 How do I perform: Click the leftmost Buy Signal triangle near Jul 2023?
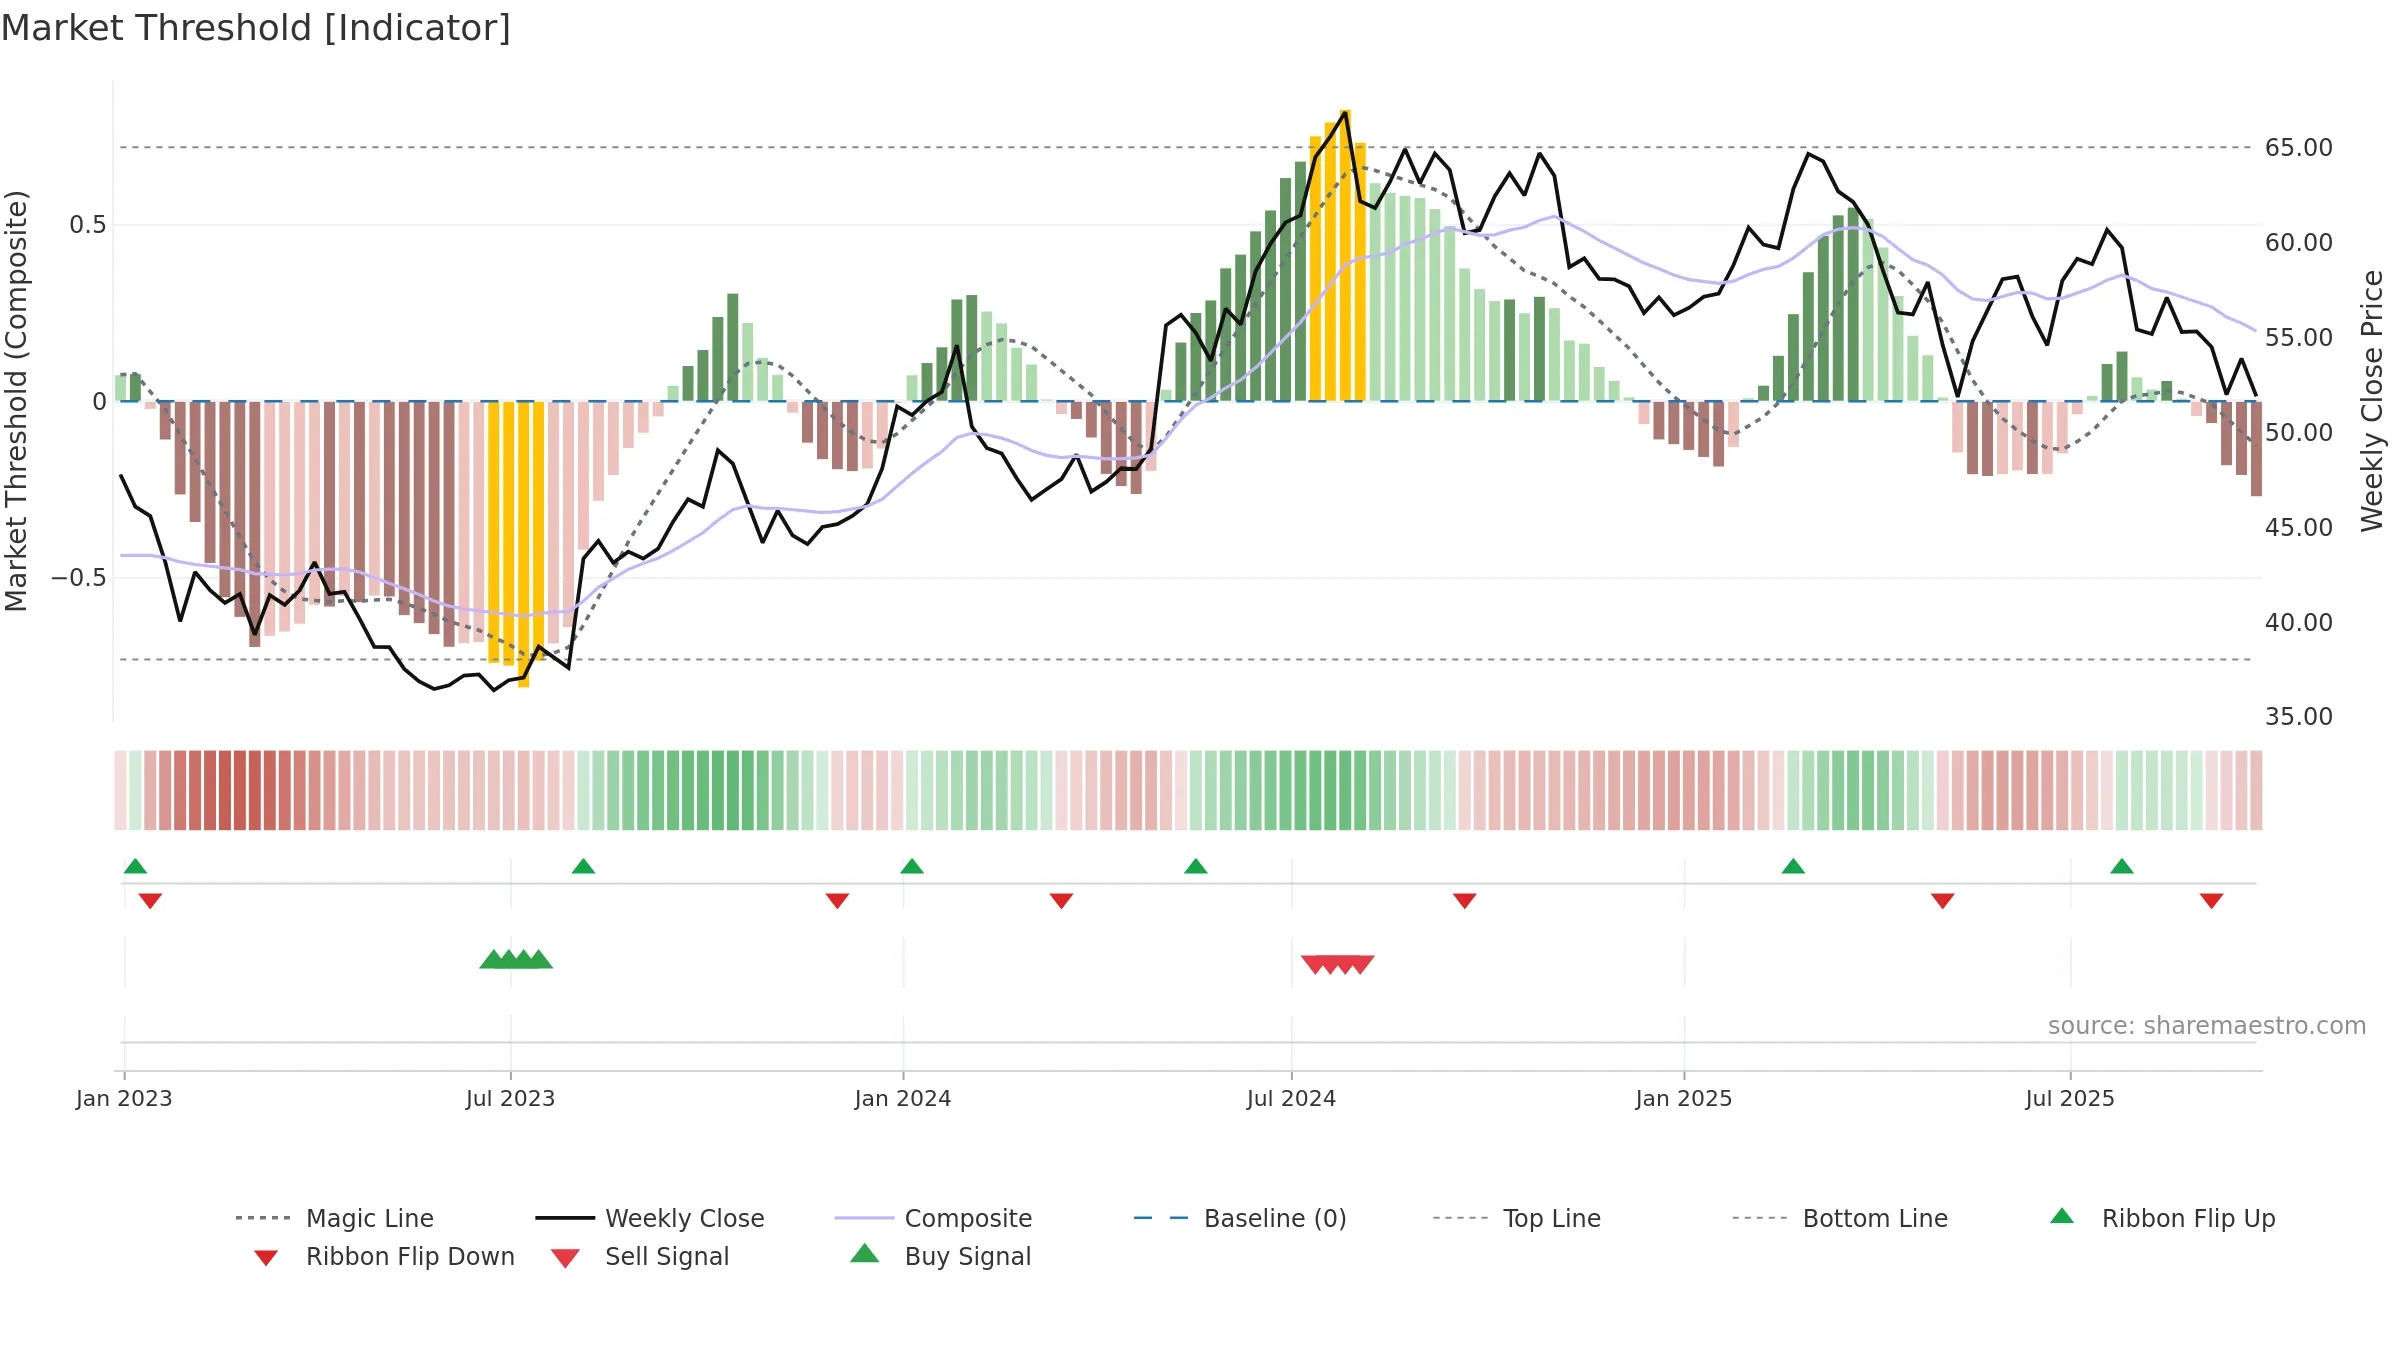(x=492, y=960)
